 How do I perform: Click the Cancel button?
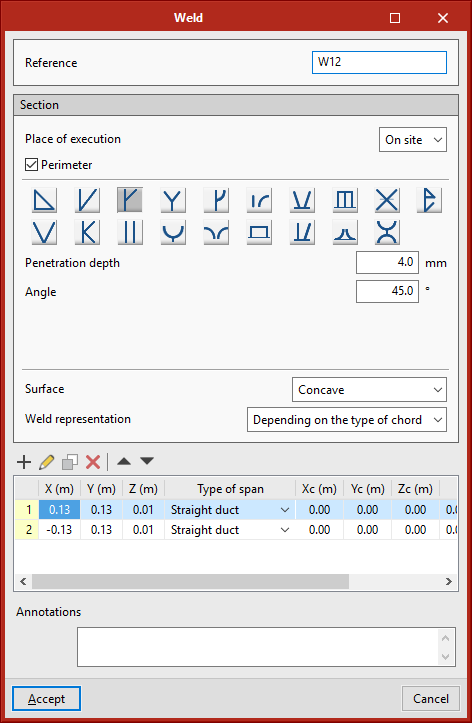(431, 699)
